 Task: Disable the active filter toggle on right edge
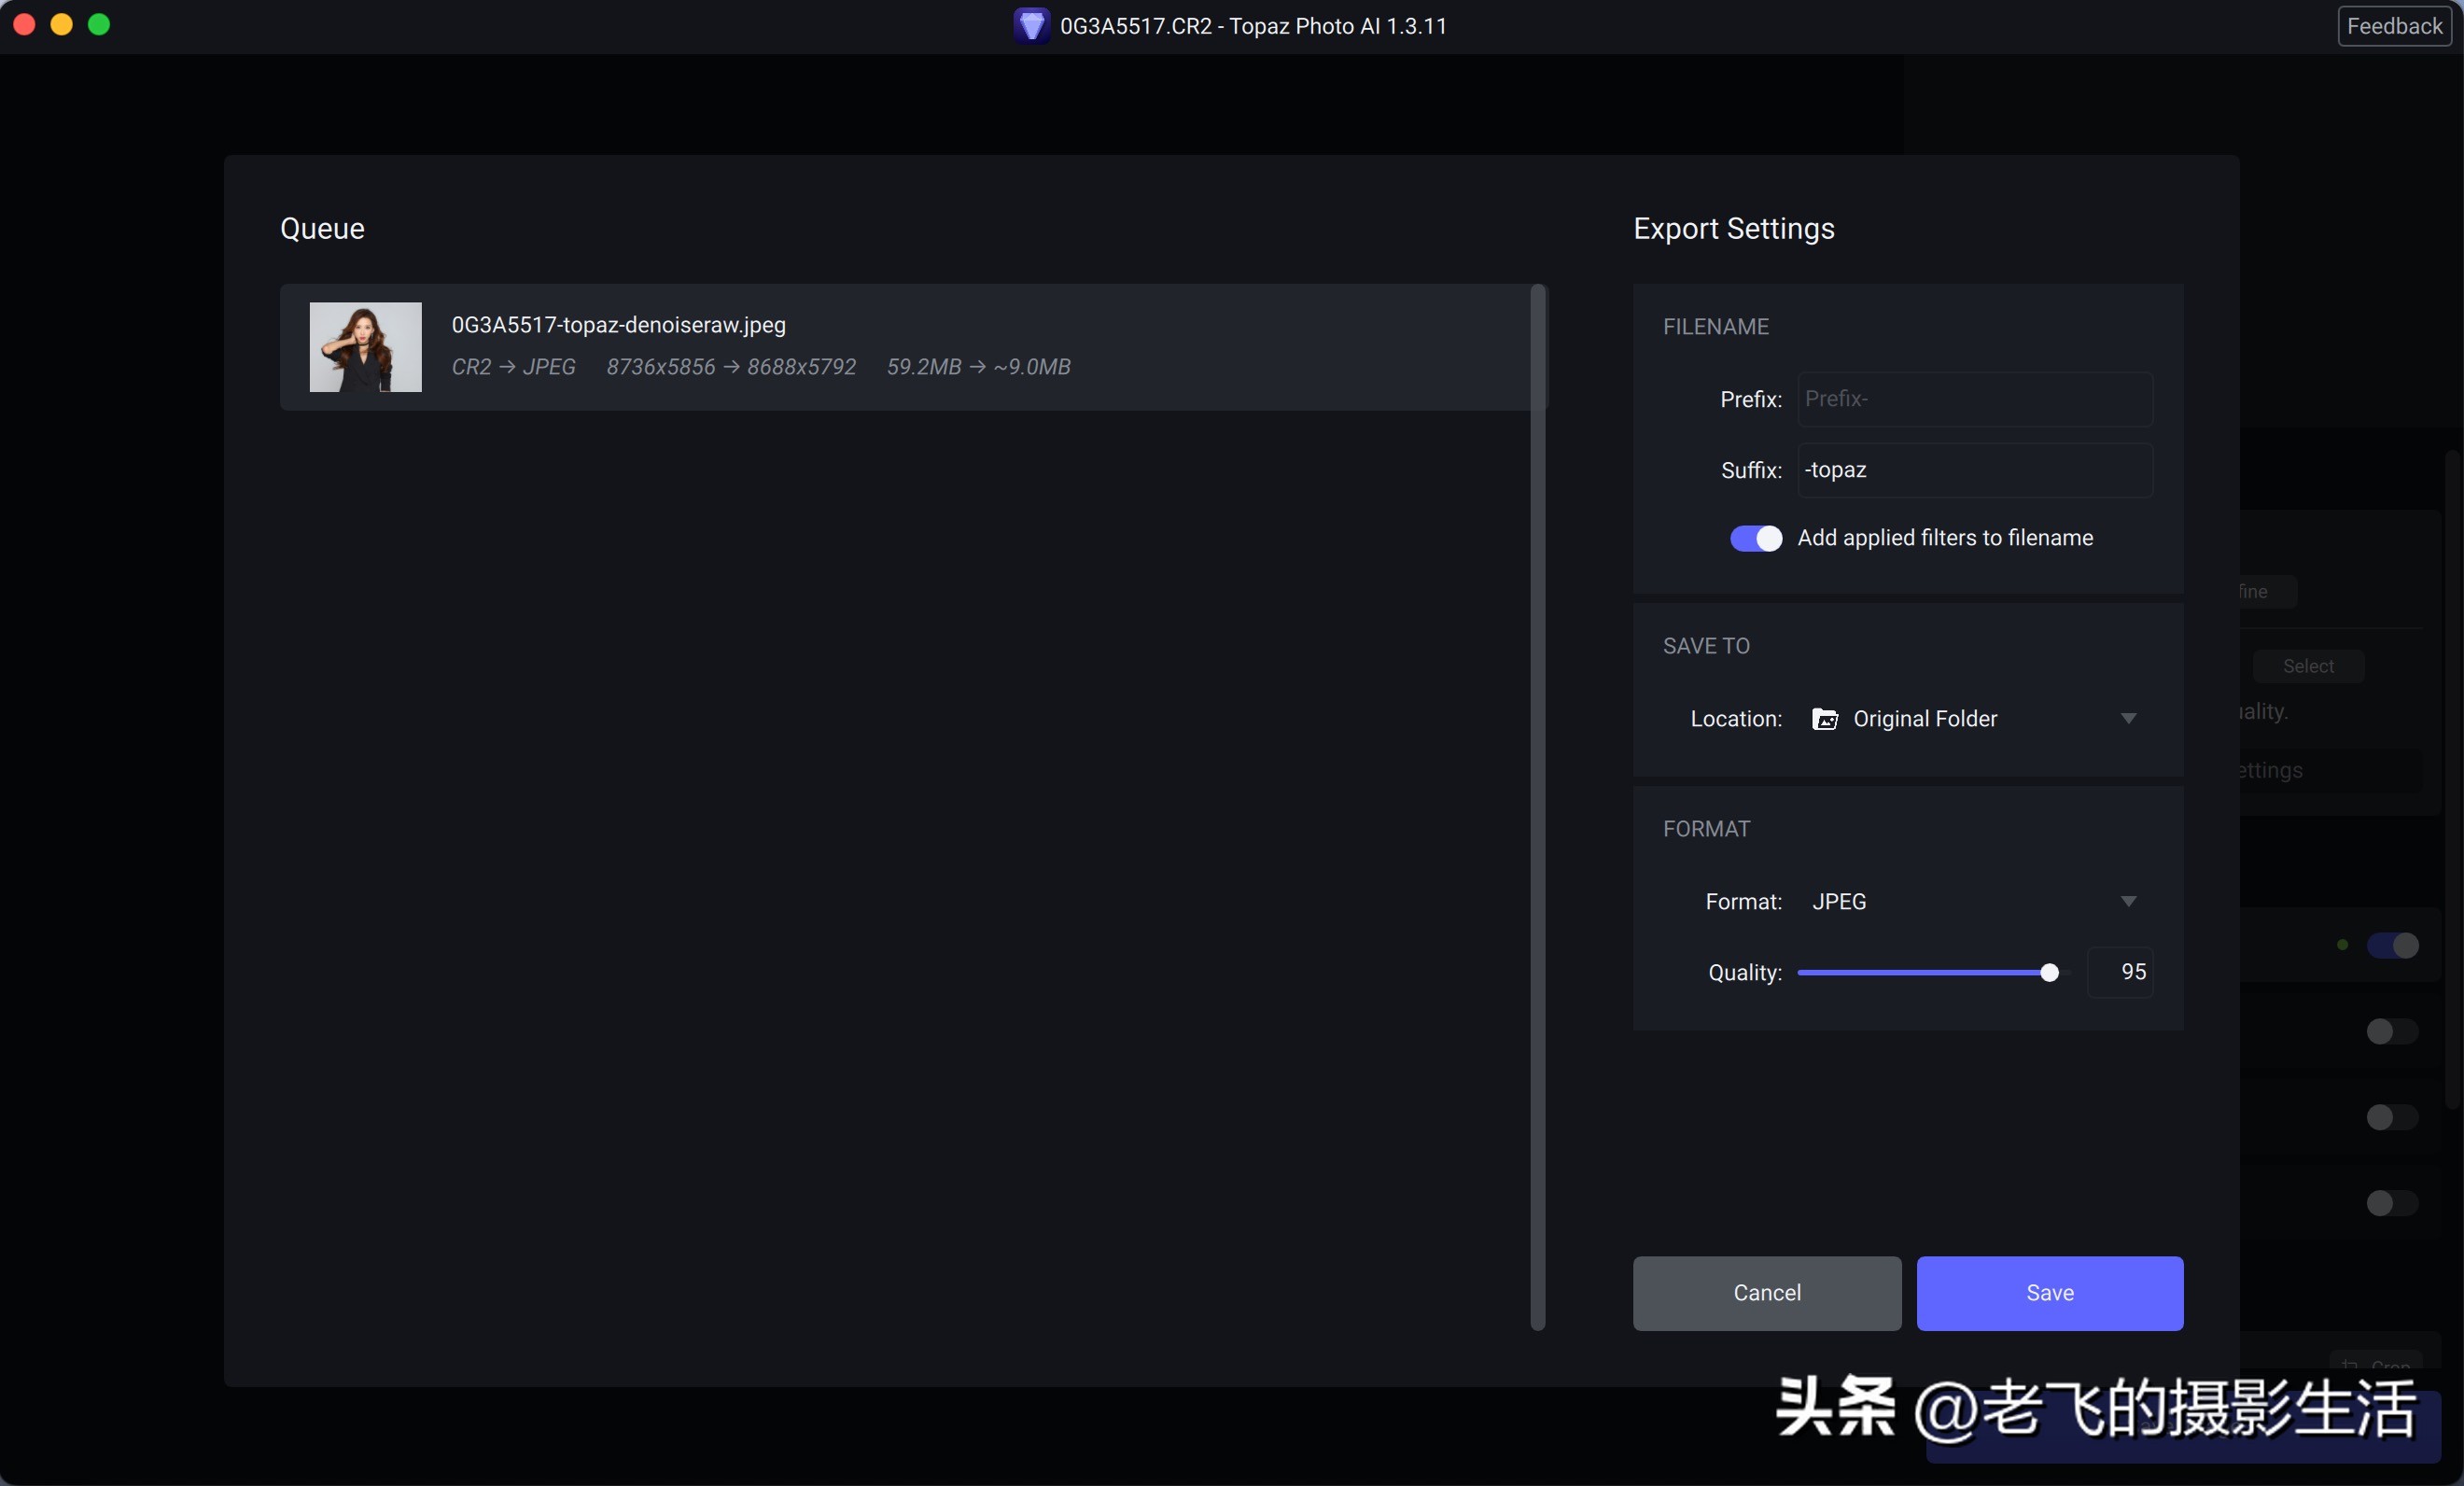click(x=2395, y=945)
